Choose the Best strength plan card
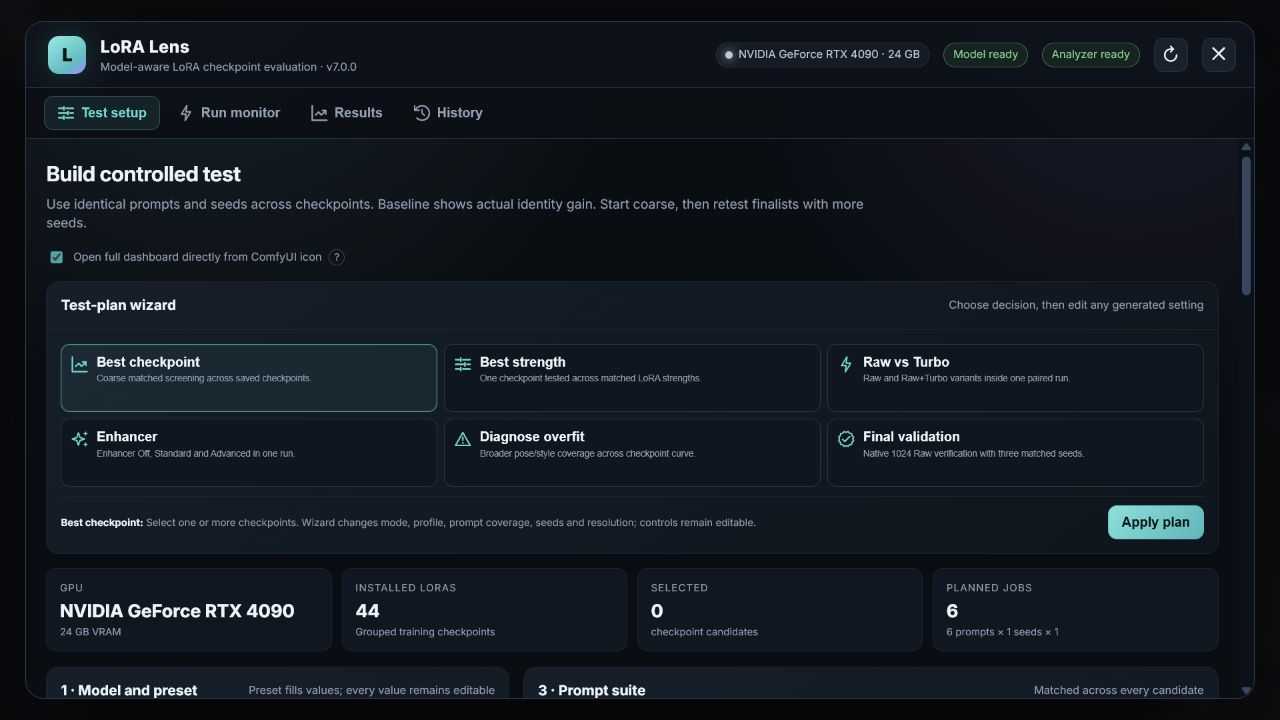The width and height of the screenshot is (1280, 720). pos(632,378)
